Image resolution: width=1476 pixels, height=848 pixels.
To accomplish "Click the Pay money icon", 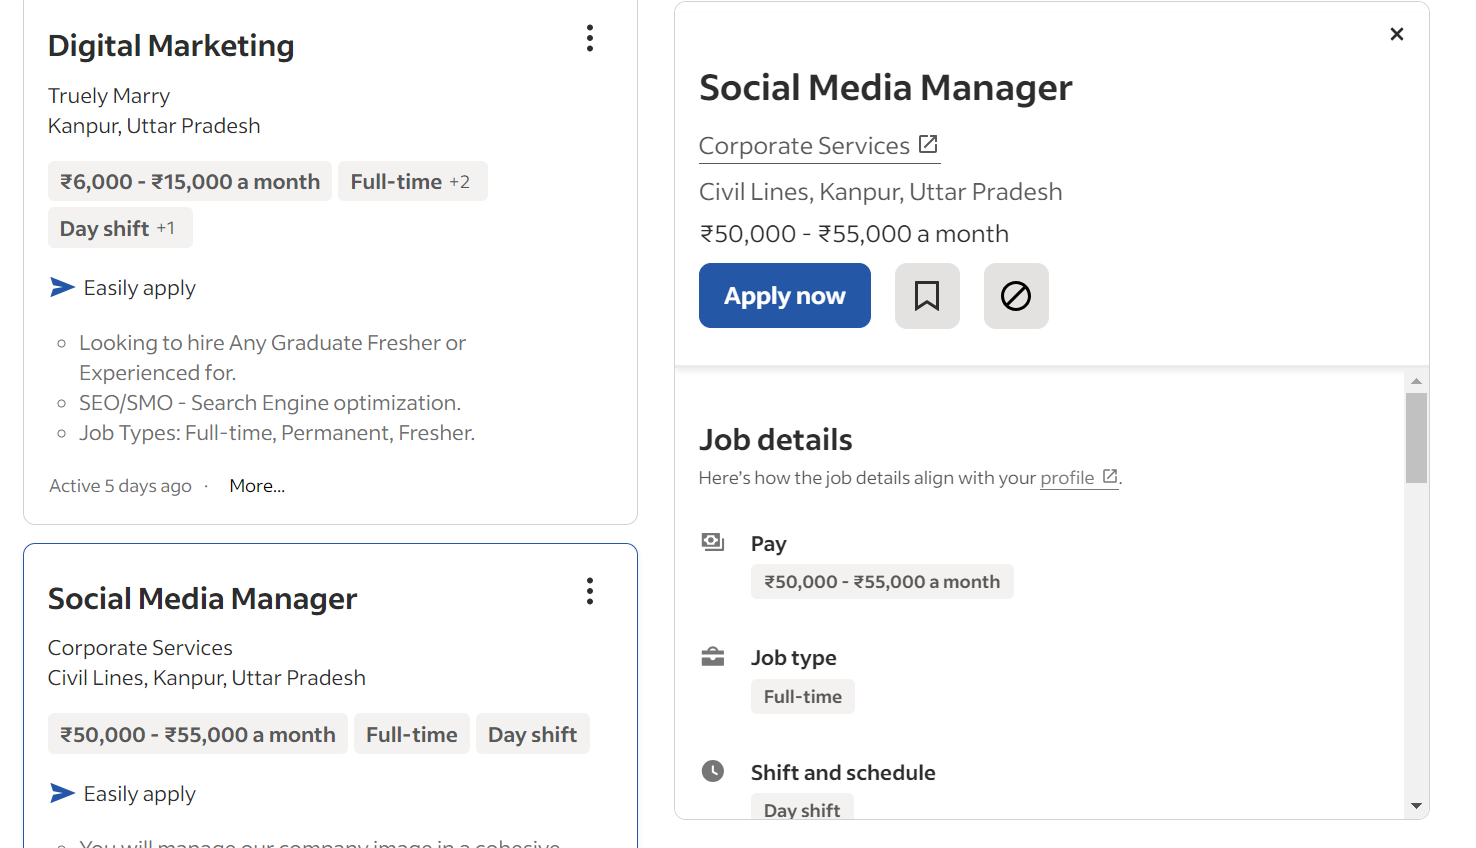I will pyautogui.click(x=713, y=542).
